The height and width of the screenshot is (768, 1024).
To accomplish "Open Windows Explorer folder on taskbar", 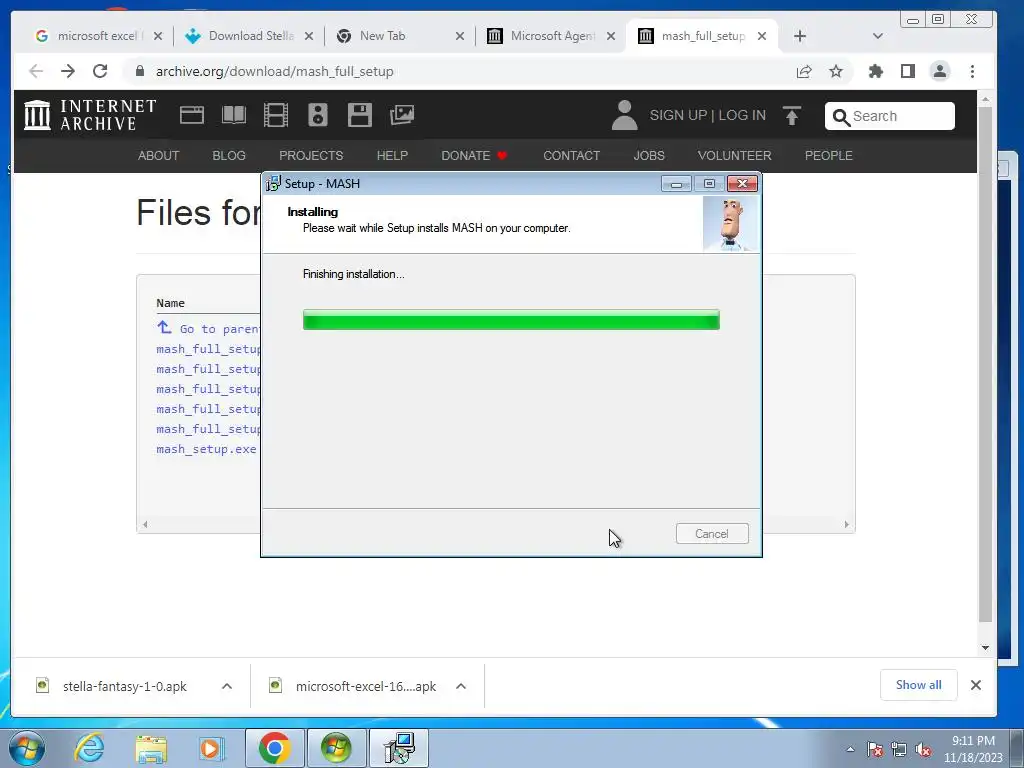I will tap(151, 748).
